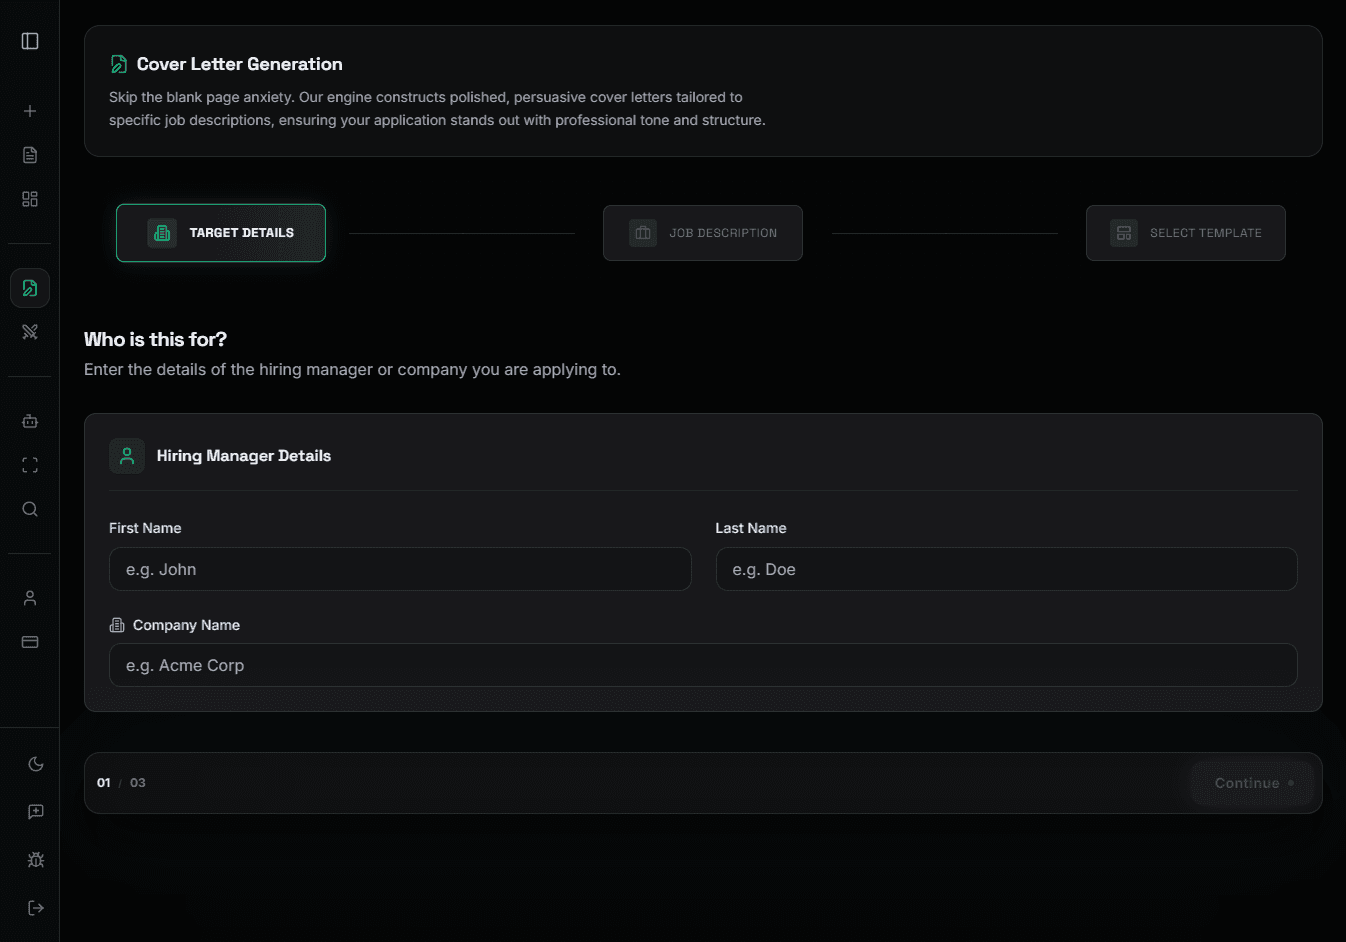Click the interview bot icon in the sidebar

(29, 421)
